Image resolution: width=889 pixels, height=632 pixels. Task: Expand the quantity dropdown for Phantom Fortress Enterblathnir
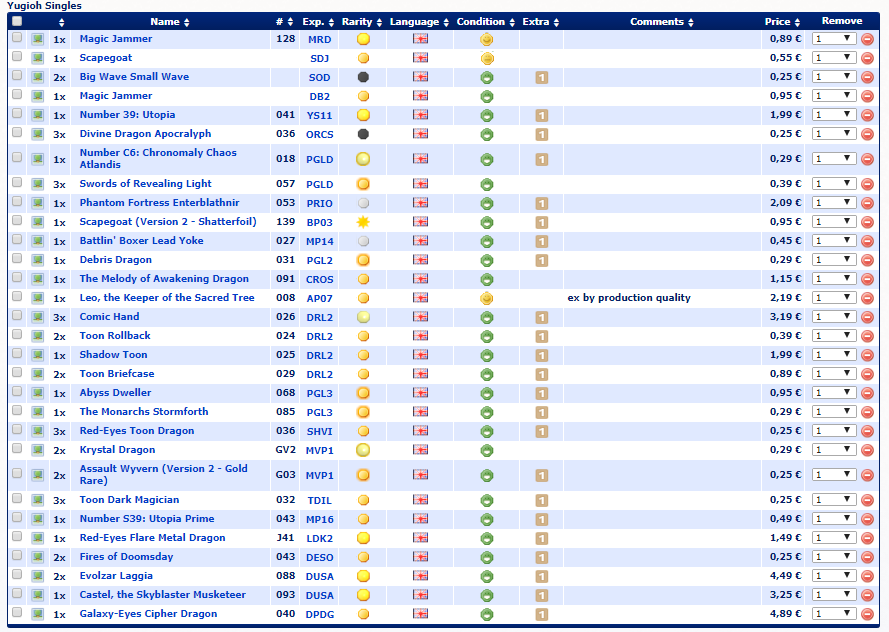(x=833, y=202)
